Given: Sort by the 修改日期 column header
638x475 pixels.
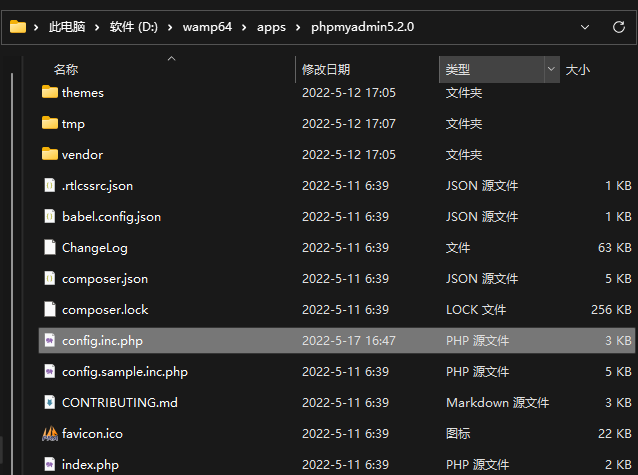Looking at the screenshot, I should point(326,70).
